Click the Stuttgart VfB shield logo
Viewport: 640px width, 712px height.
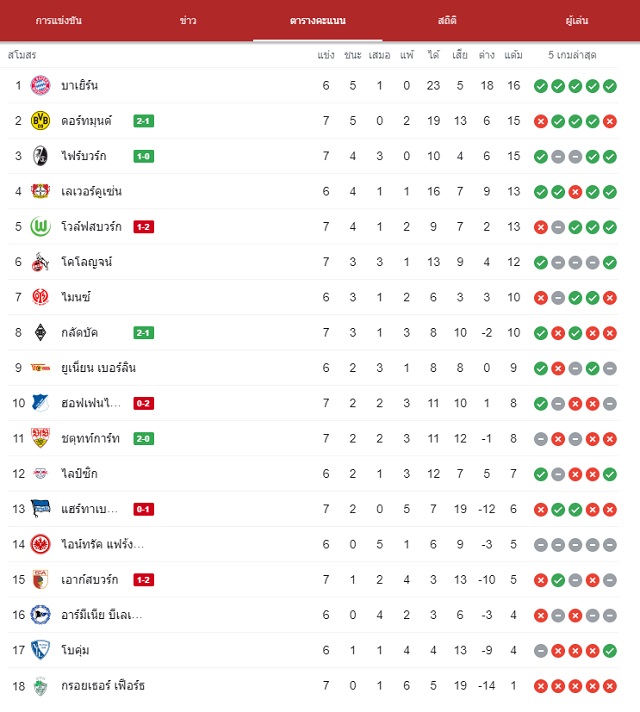click(40, 438)
